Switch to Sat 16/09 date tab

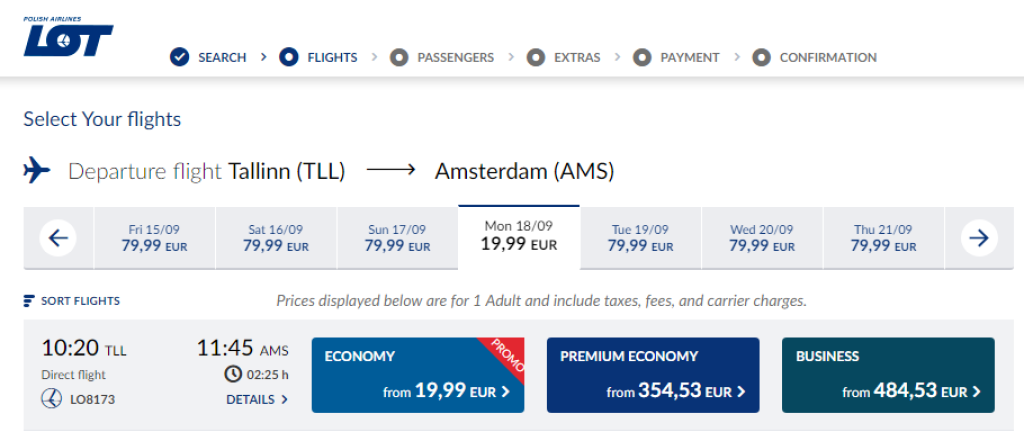click(x=276, y=238)
